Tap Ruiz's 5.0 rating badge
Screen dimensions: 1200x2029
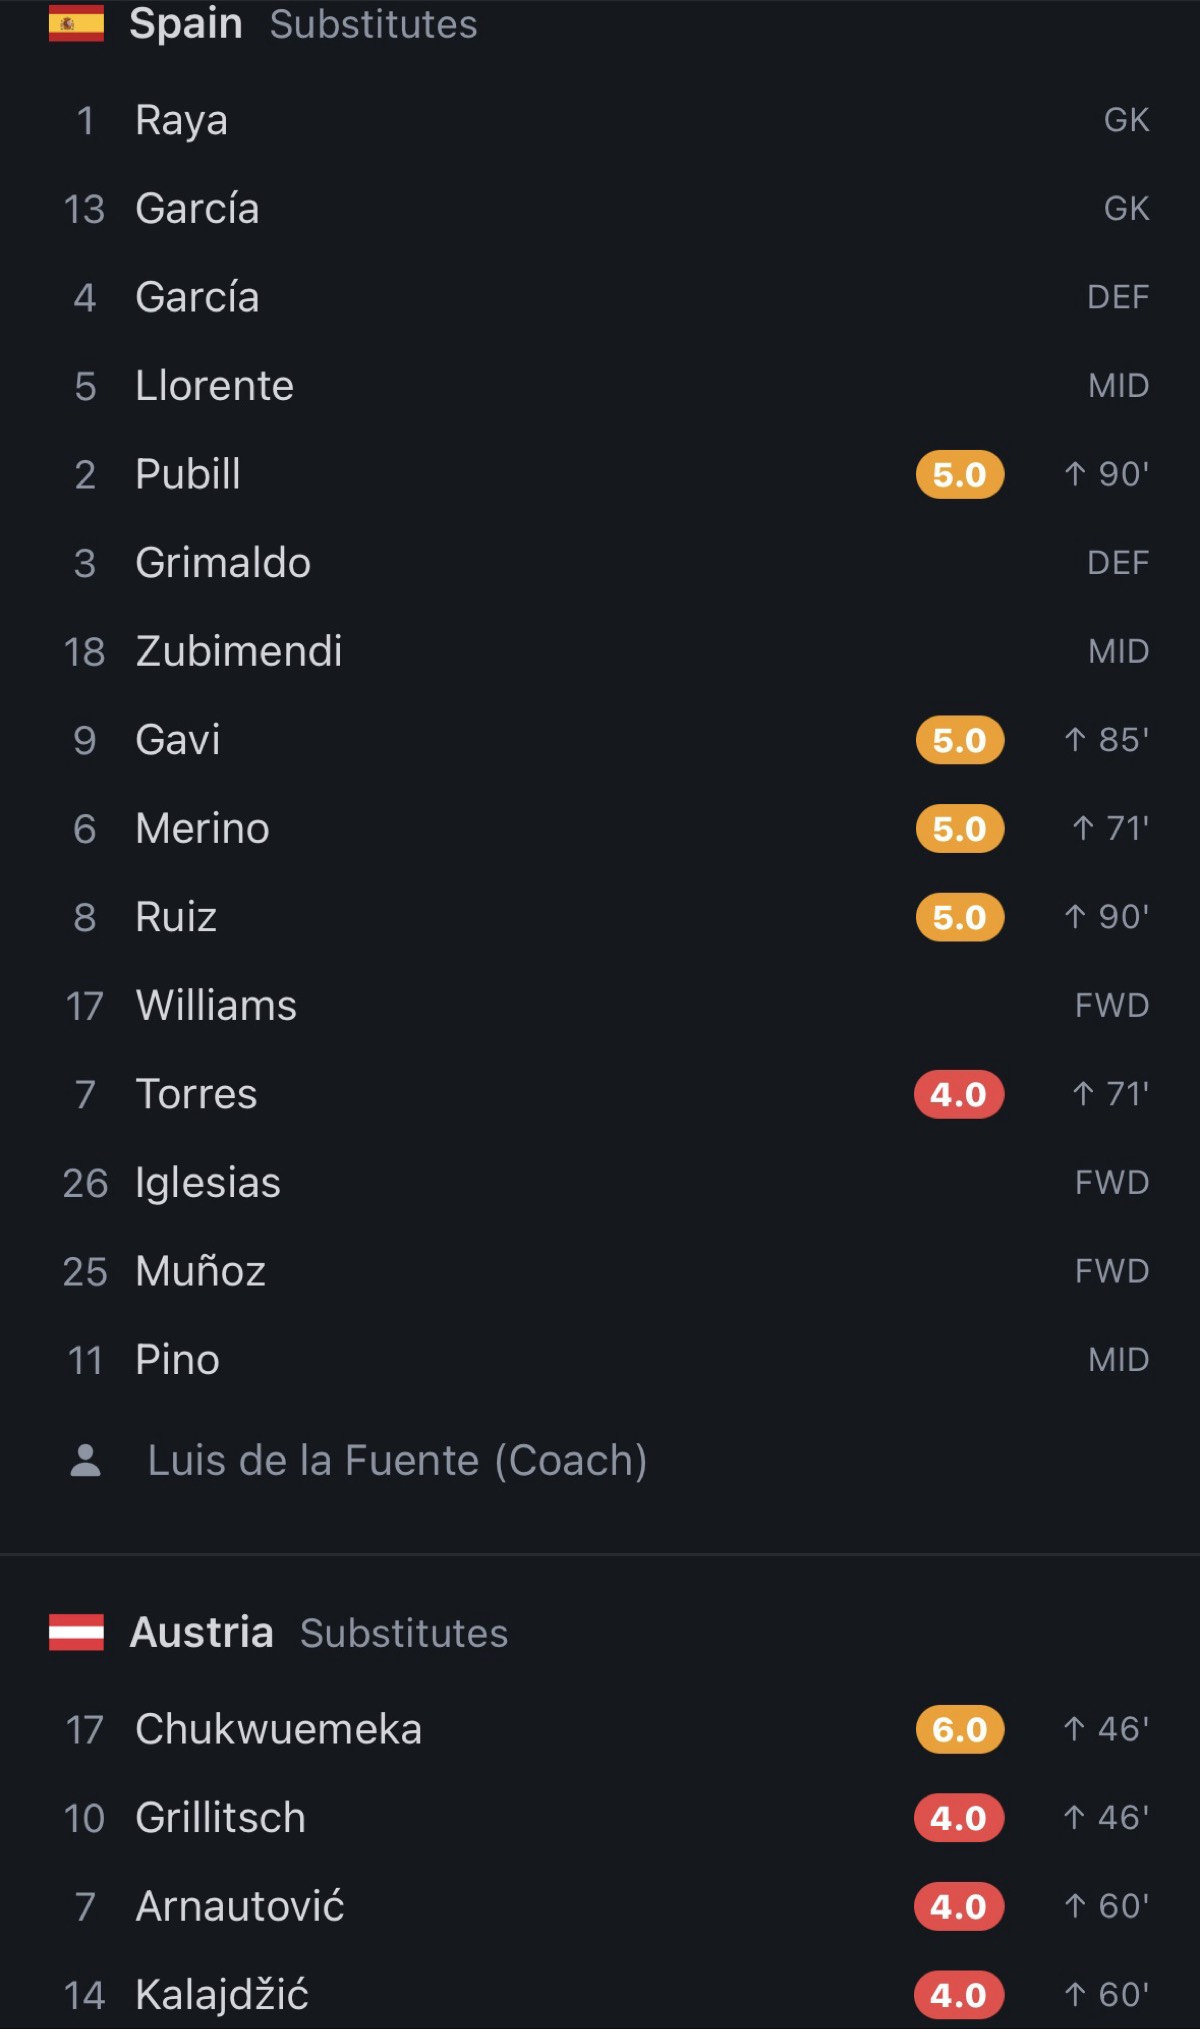[960, 917]
